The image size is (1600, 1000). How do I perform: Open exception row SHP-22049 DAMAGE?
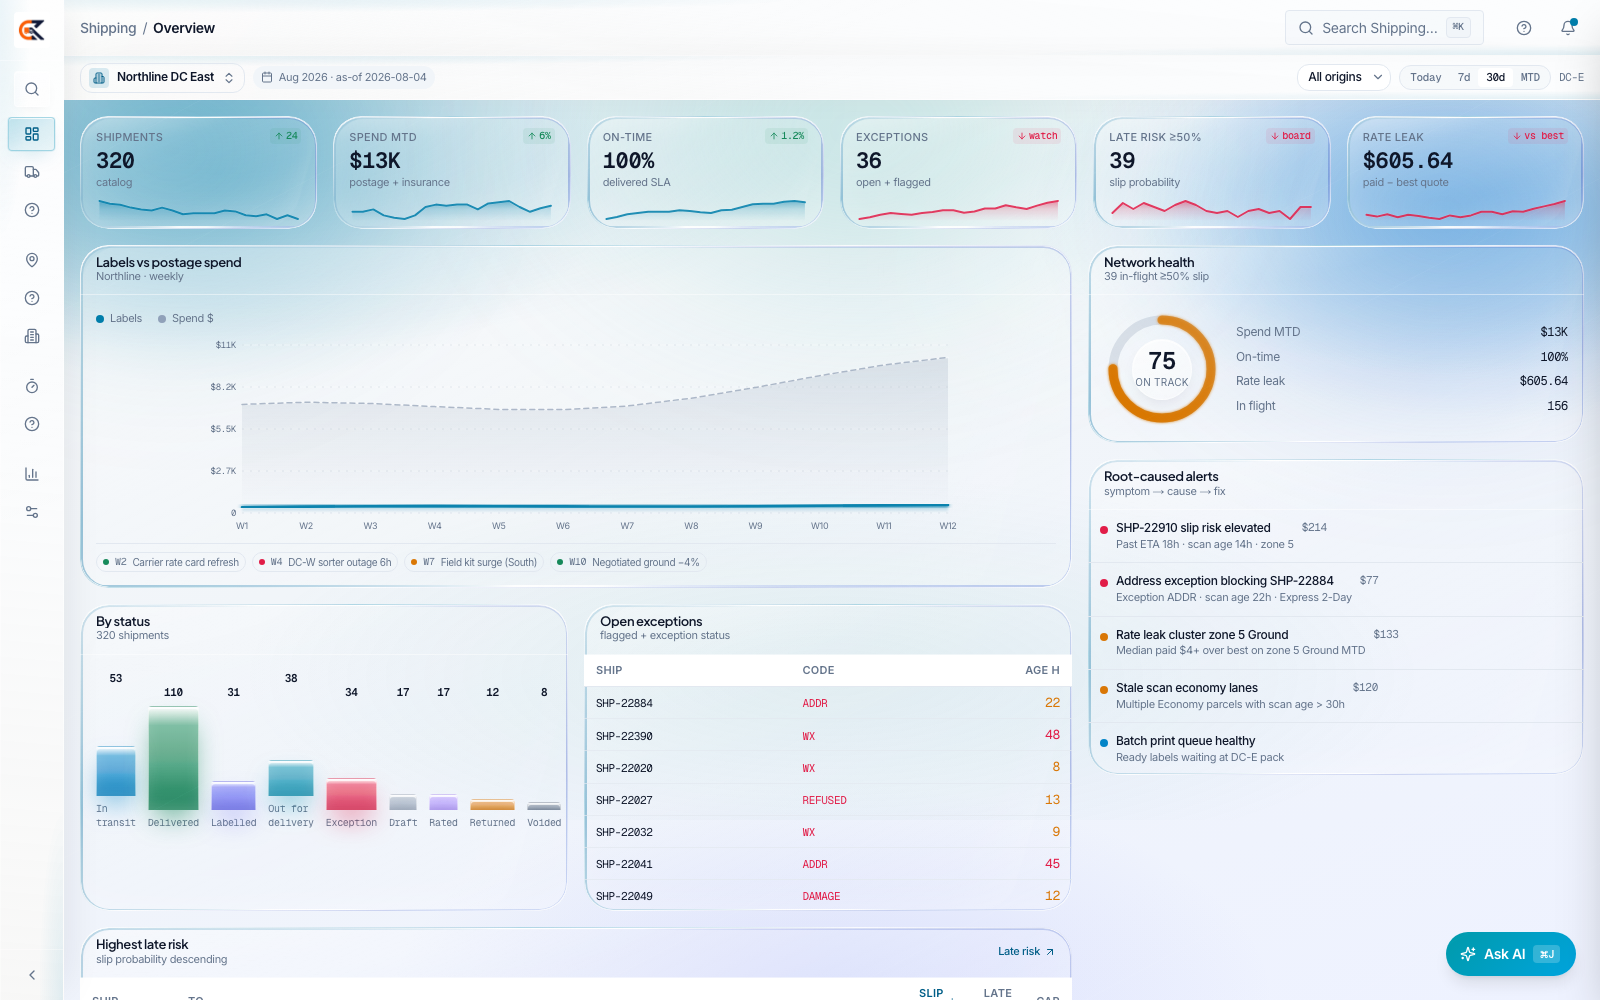click(828, 895)
